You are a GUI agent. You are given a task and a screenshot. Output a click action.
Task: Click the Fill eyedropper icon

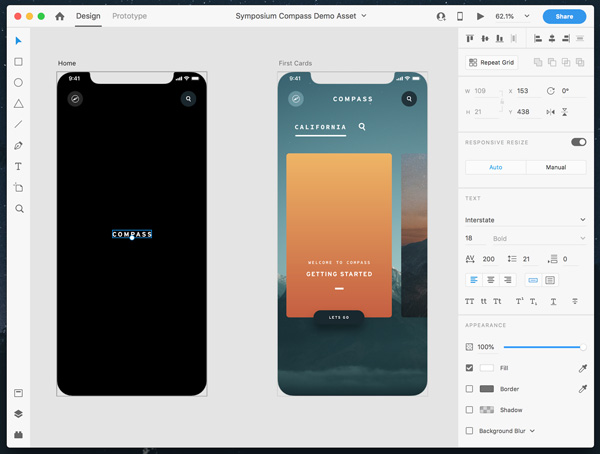(x=582, y=368)
